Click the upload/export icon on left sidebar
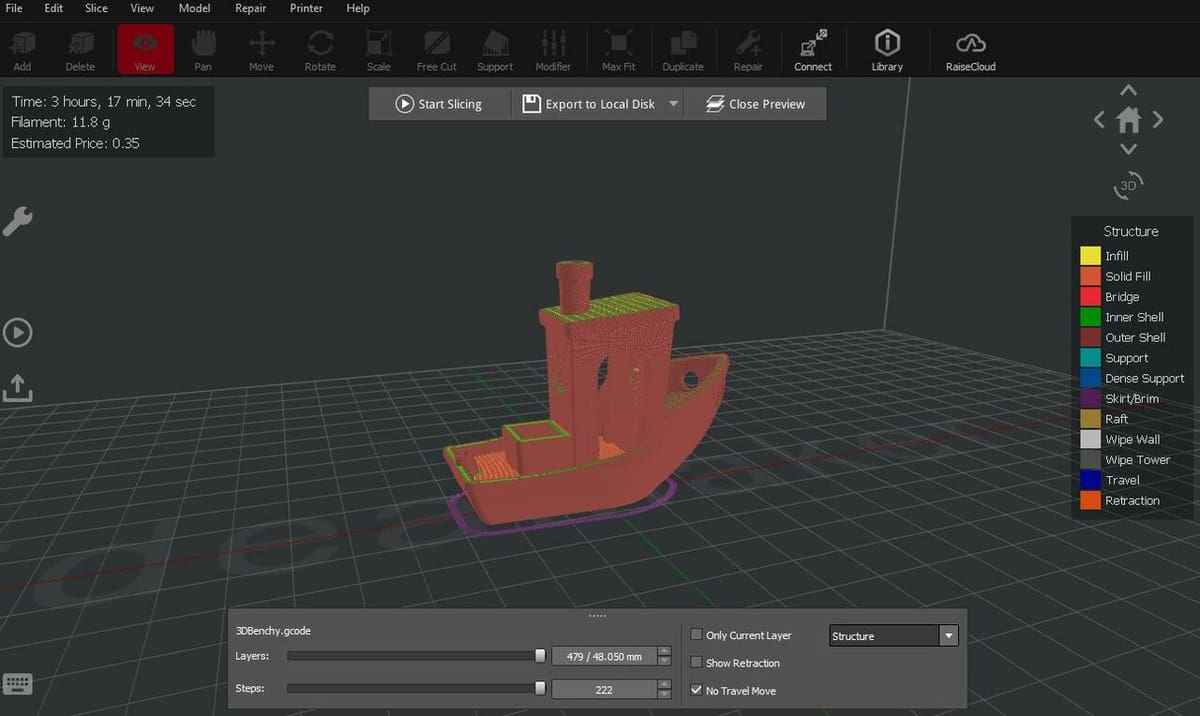 [x=17, y=388]
